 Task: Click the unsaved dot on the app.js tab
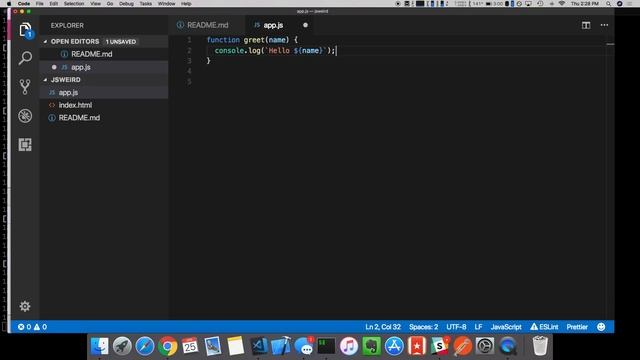(x=305, y=25)
